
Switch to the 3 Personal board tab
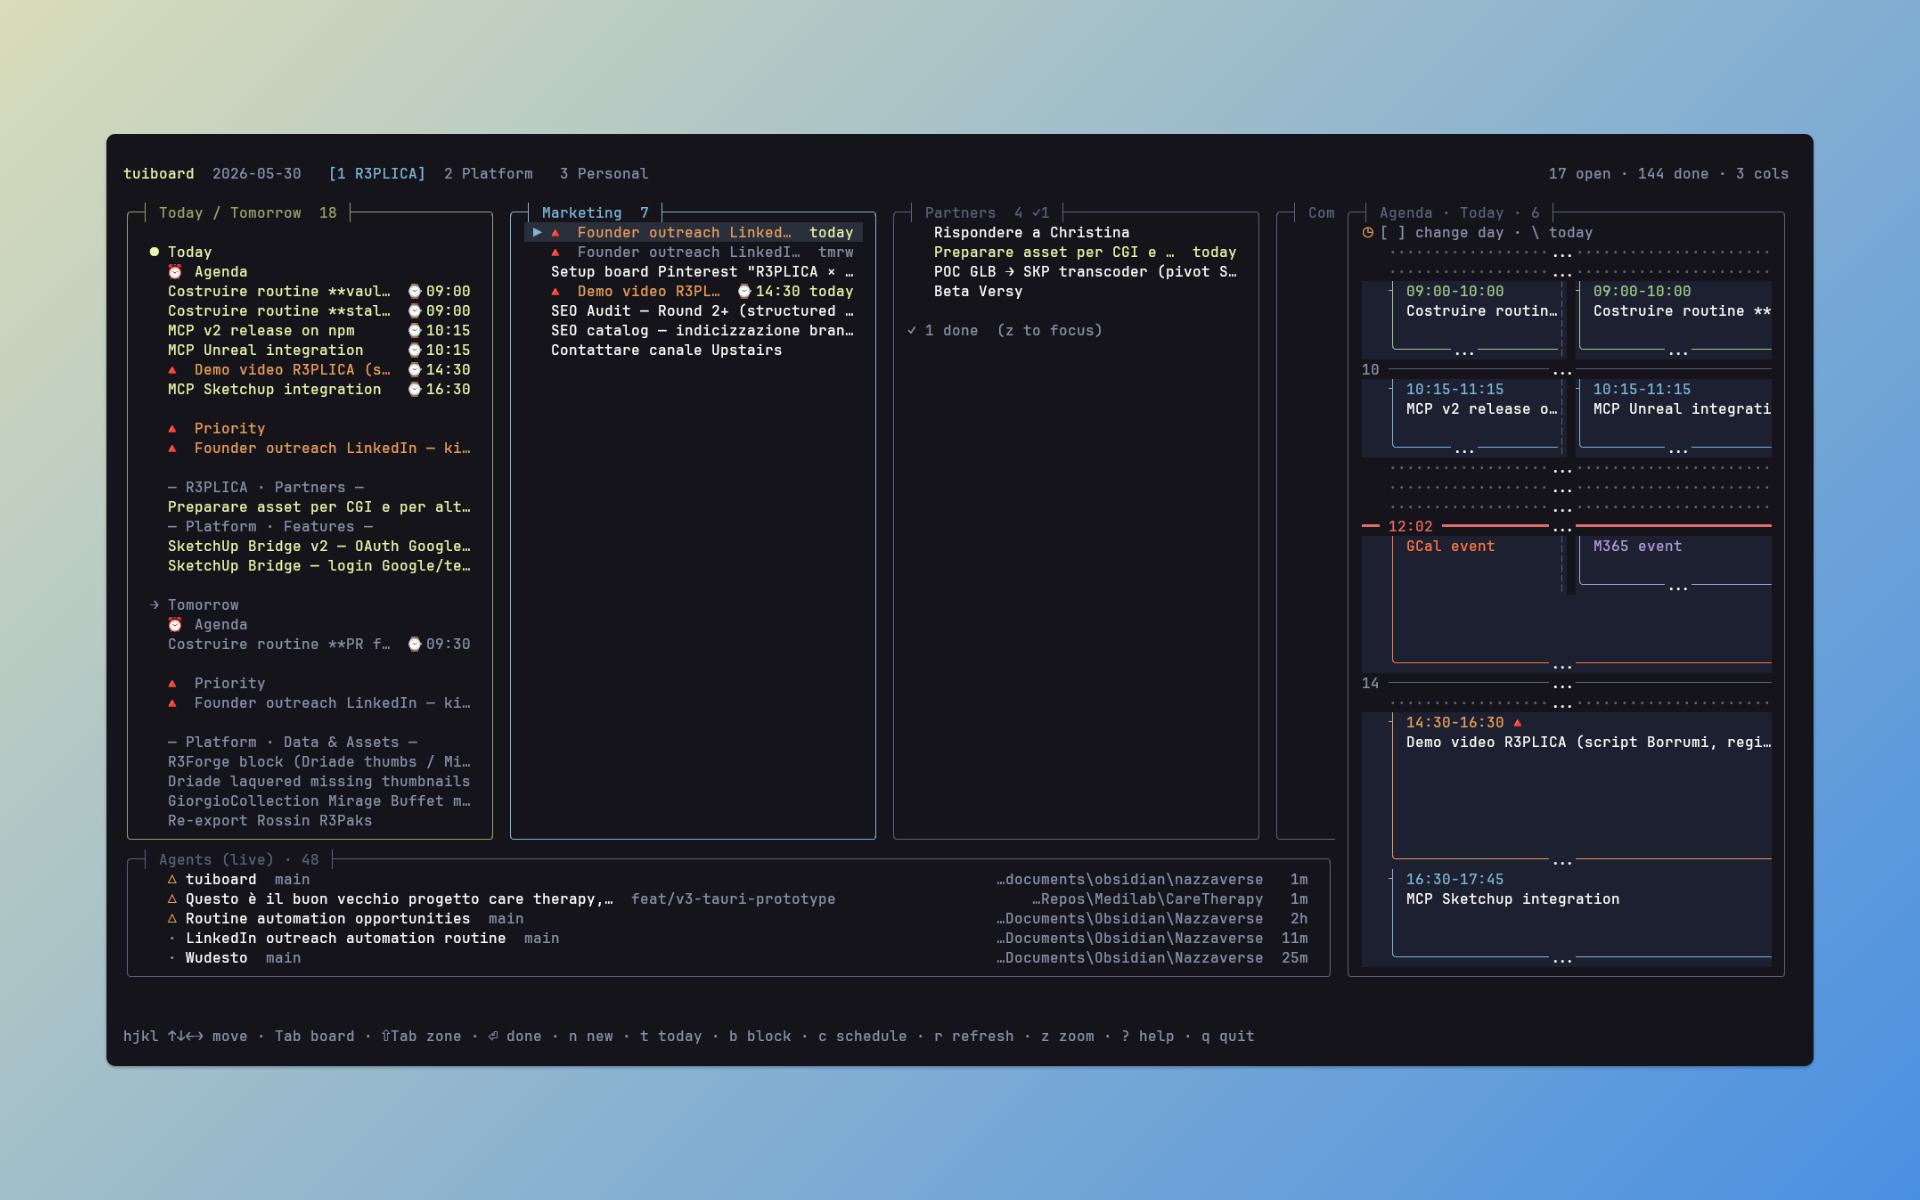point(604,174)
